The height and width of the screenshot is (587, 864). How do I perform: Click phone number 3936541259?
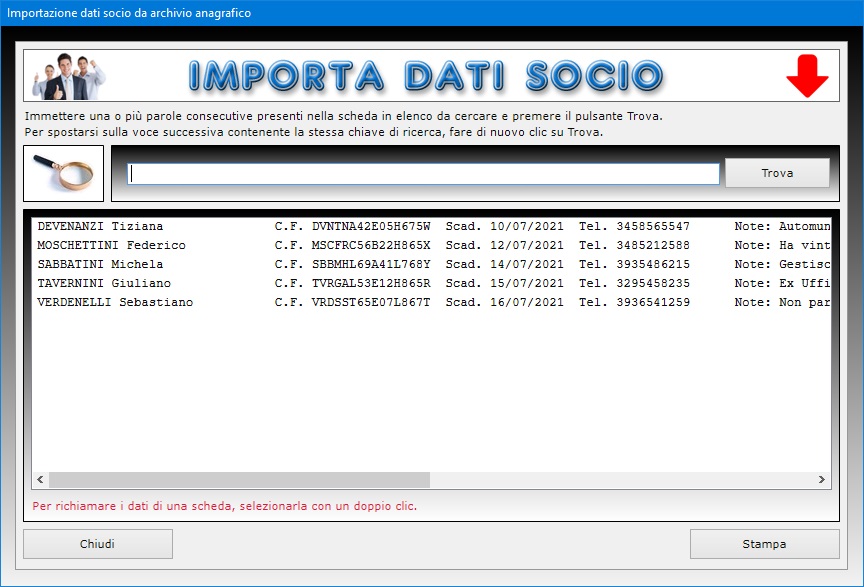pos(653,303)
